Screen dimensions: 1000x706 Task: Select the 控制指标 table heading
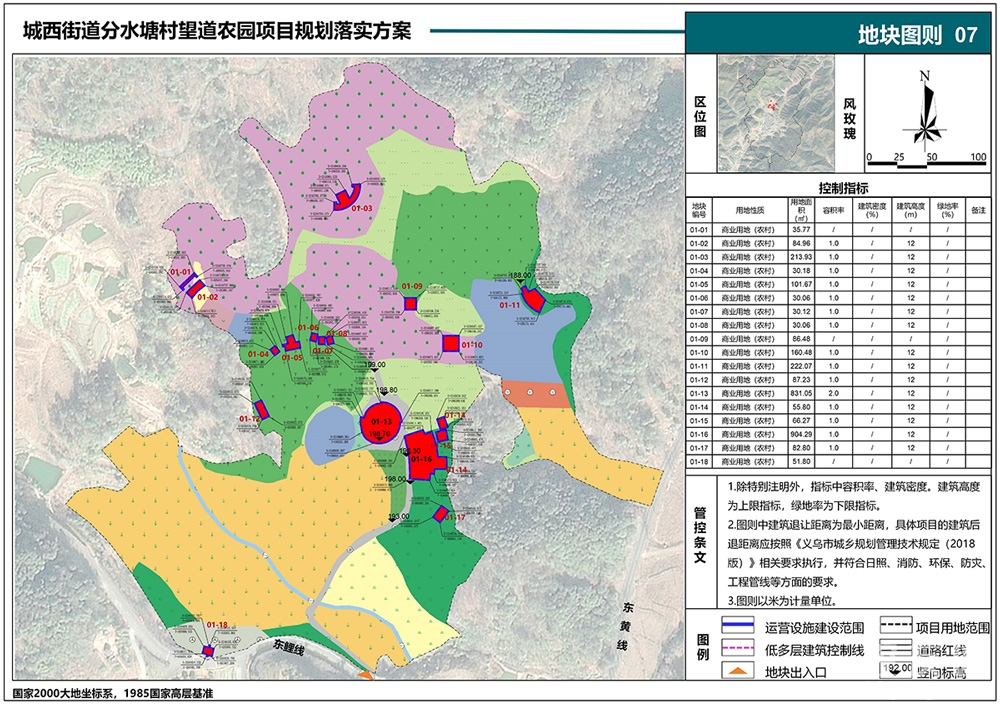(x=843, y=188)
